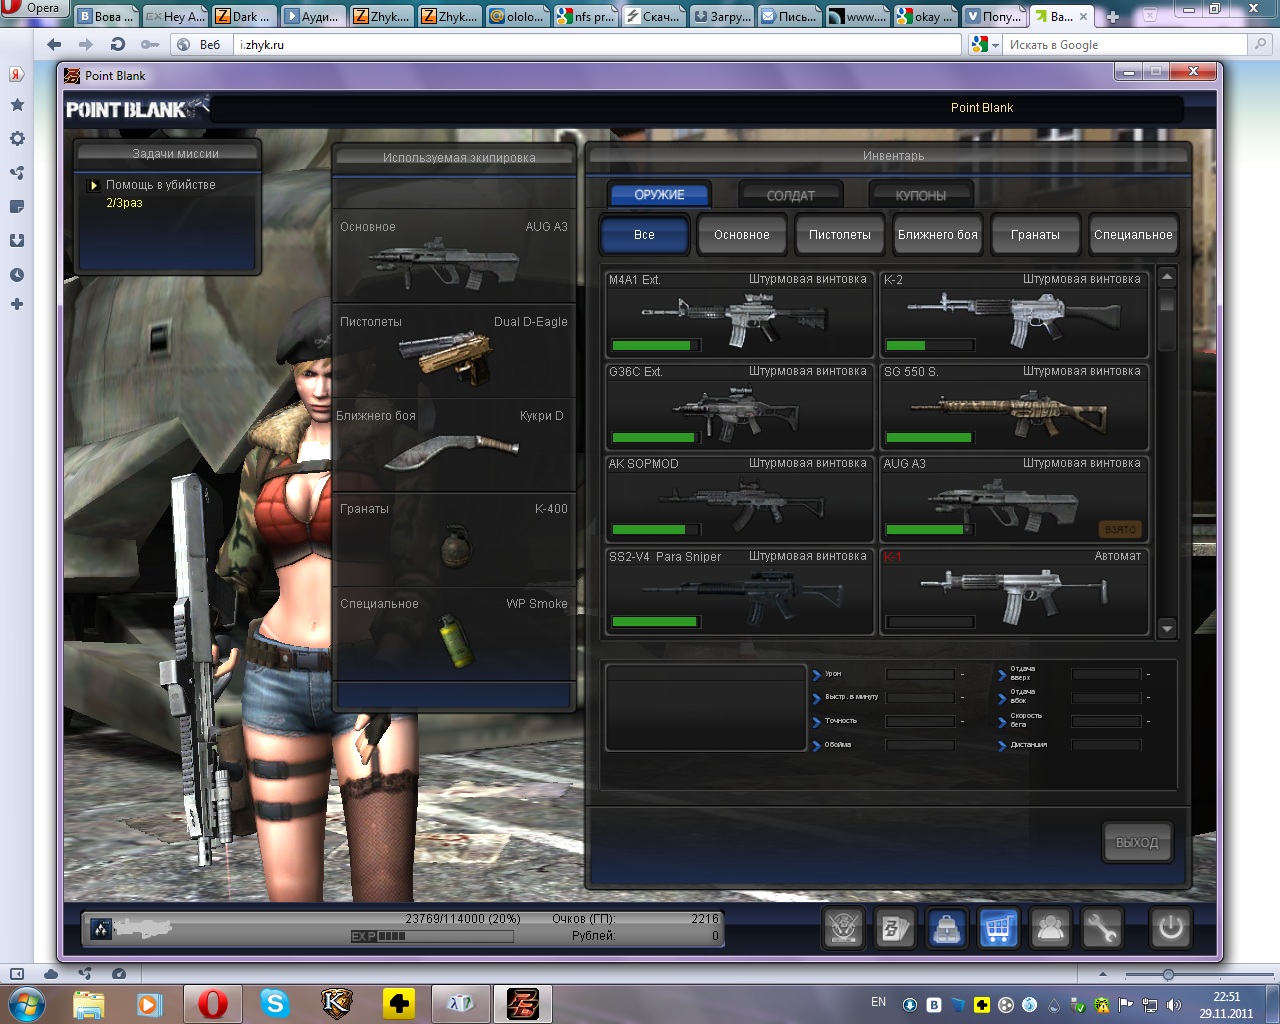The width and height of the screenshot is (1280, 1024).
Task: Open Opera history clock sidebar icon
Action: (x=17, y=274)
